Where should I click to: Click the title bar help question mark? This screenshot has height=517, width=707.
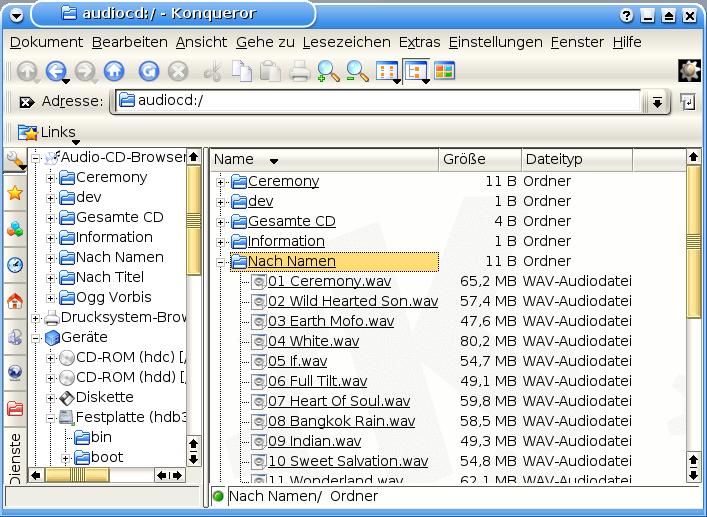(x=626, y=16)
